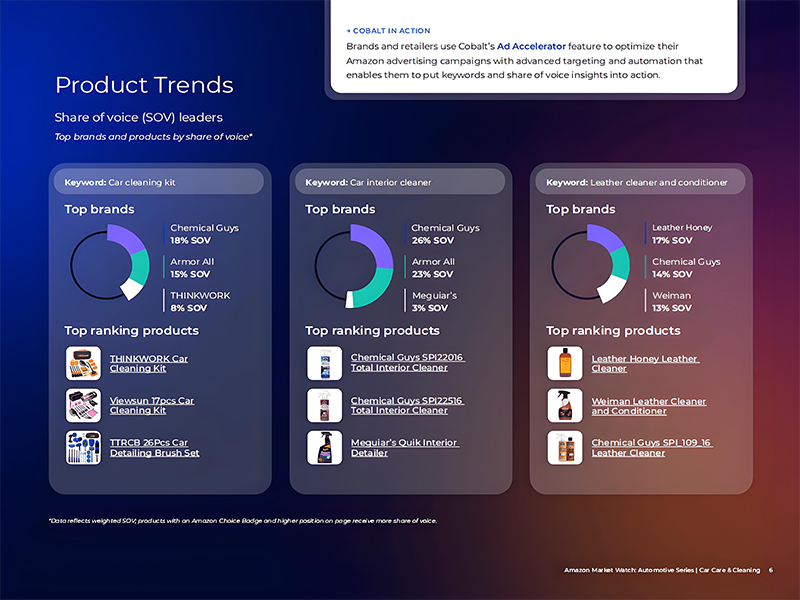The image size is (800, 600).
Task: Click the Weiman spray bottle image
Action: [x=565, y=406]
